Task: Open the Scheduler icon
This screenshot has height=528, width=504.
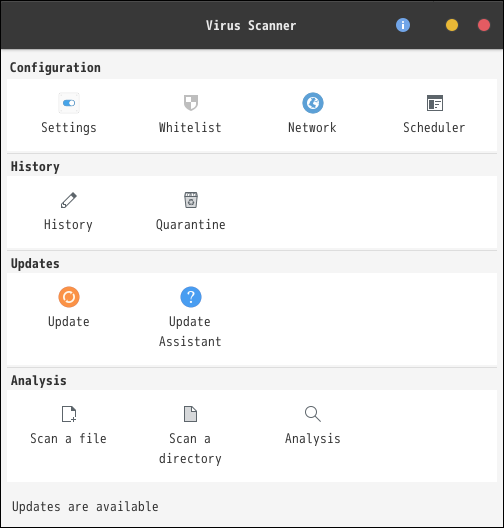Action: tap(435, 103)
